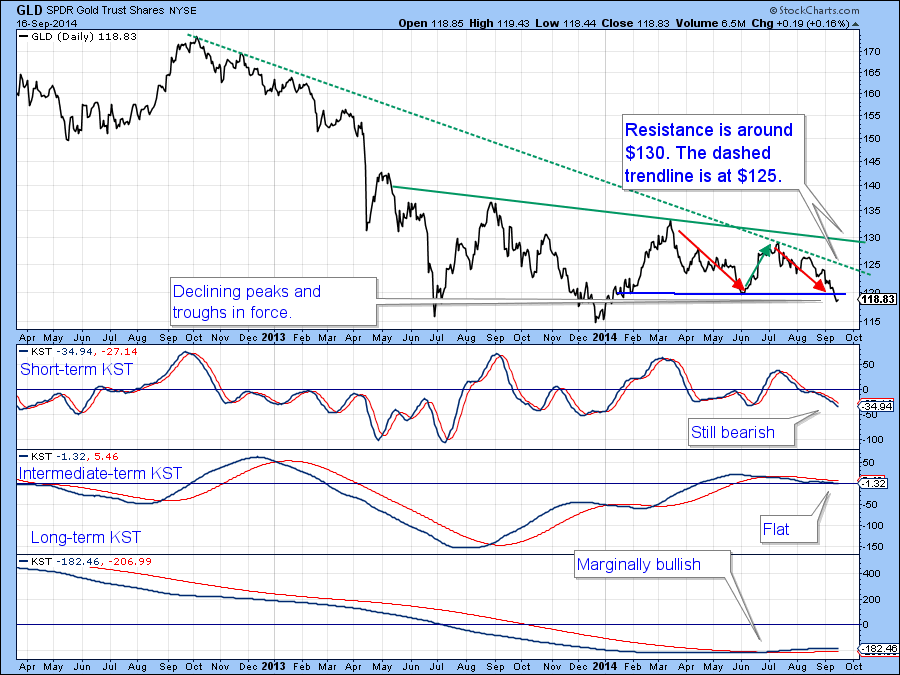
Task: Click the -1.32 value tag on KST axis
Action: coord(874,483)
